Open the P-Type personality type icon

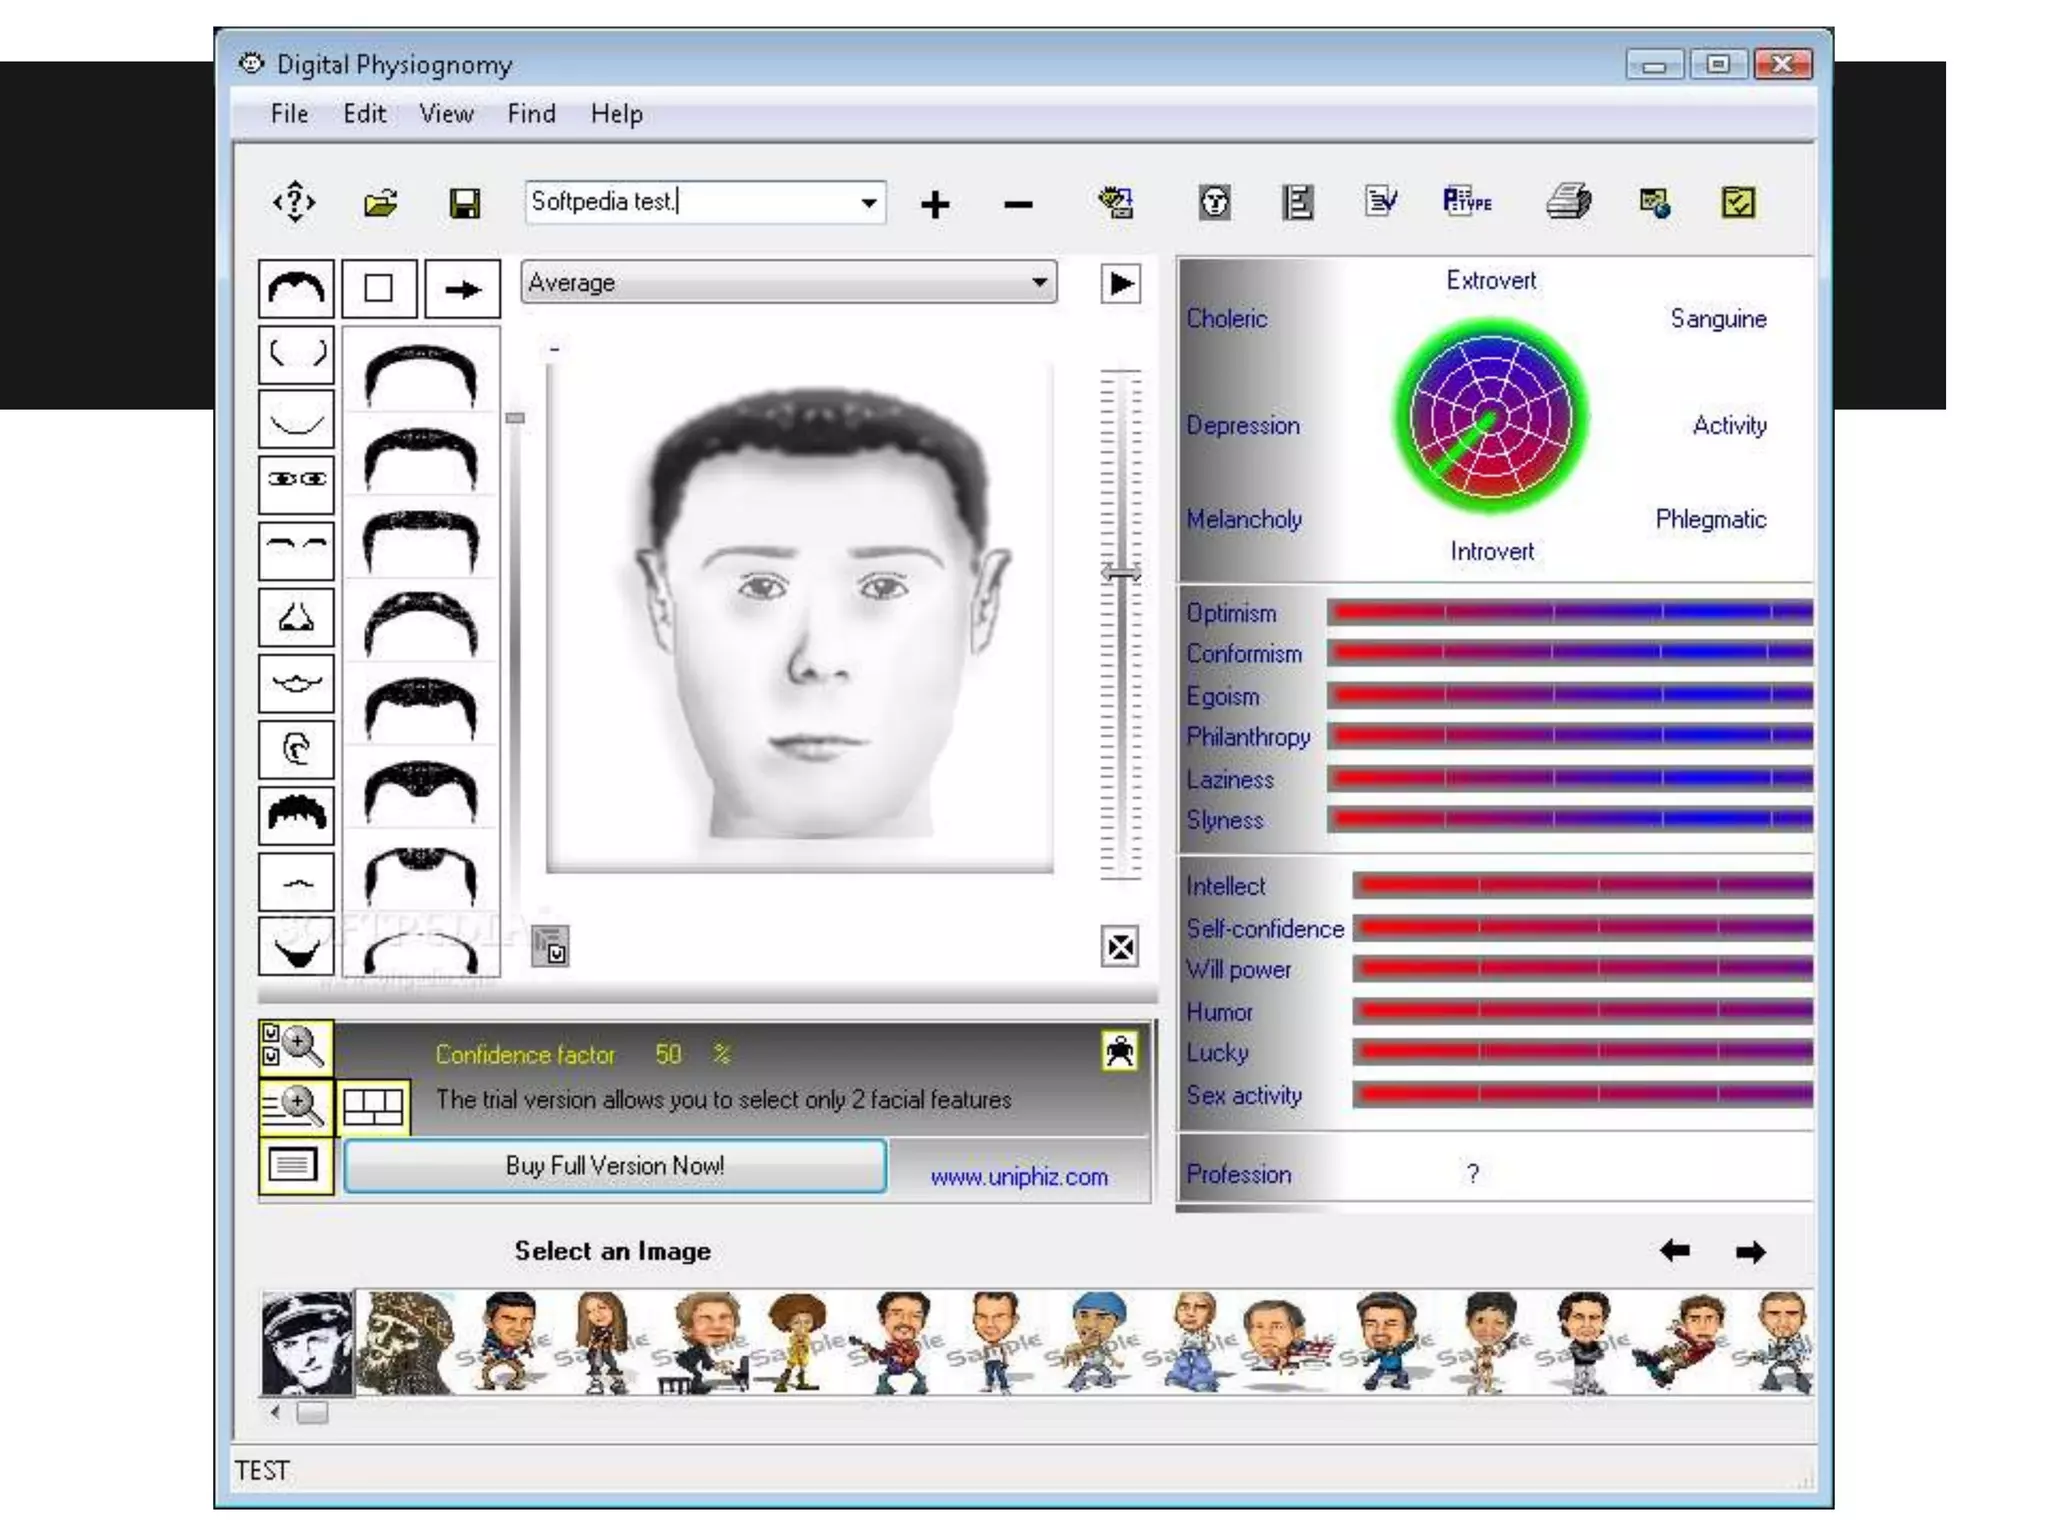(1466, 202)
